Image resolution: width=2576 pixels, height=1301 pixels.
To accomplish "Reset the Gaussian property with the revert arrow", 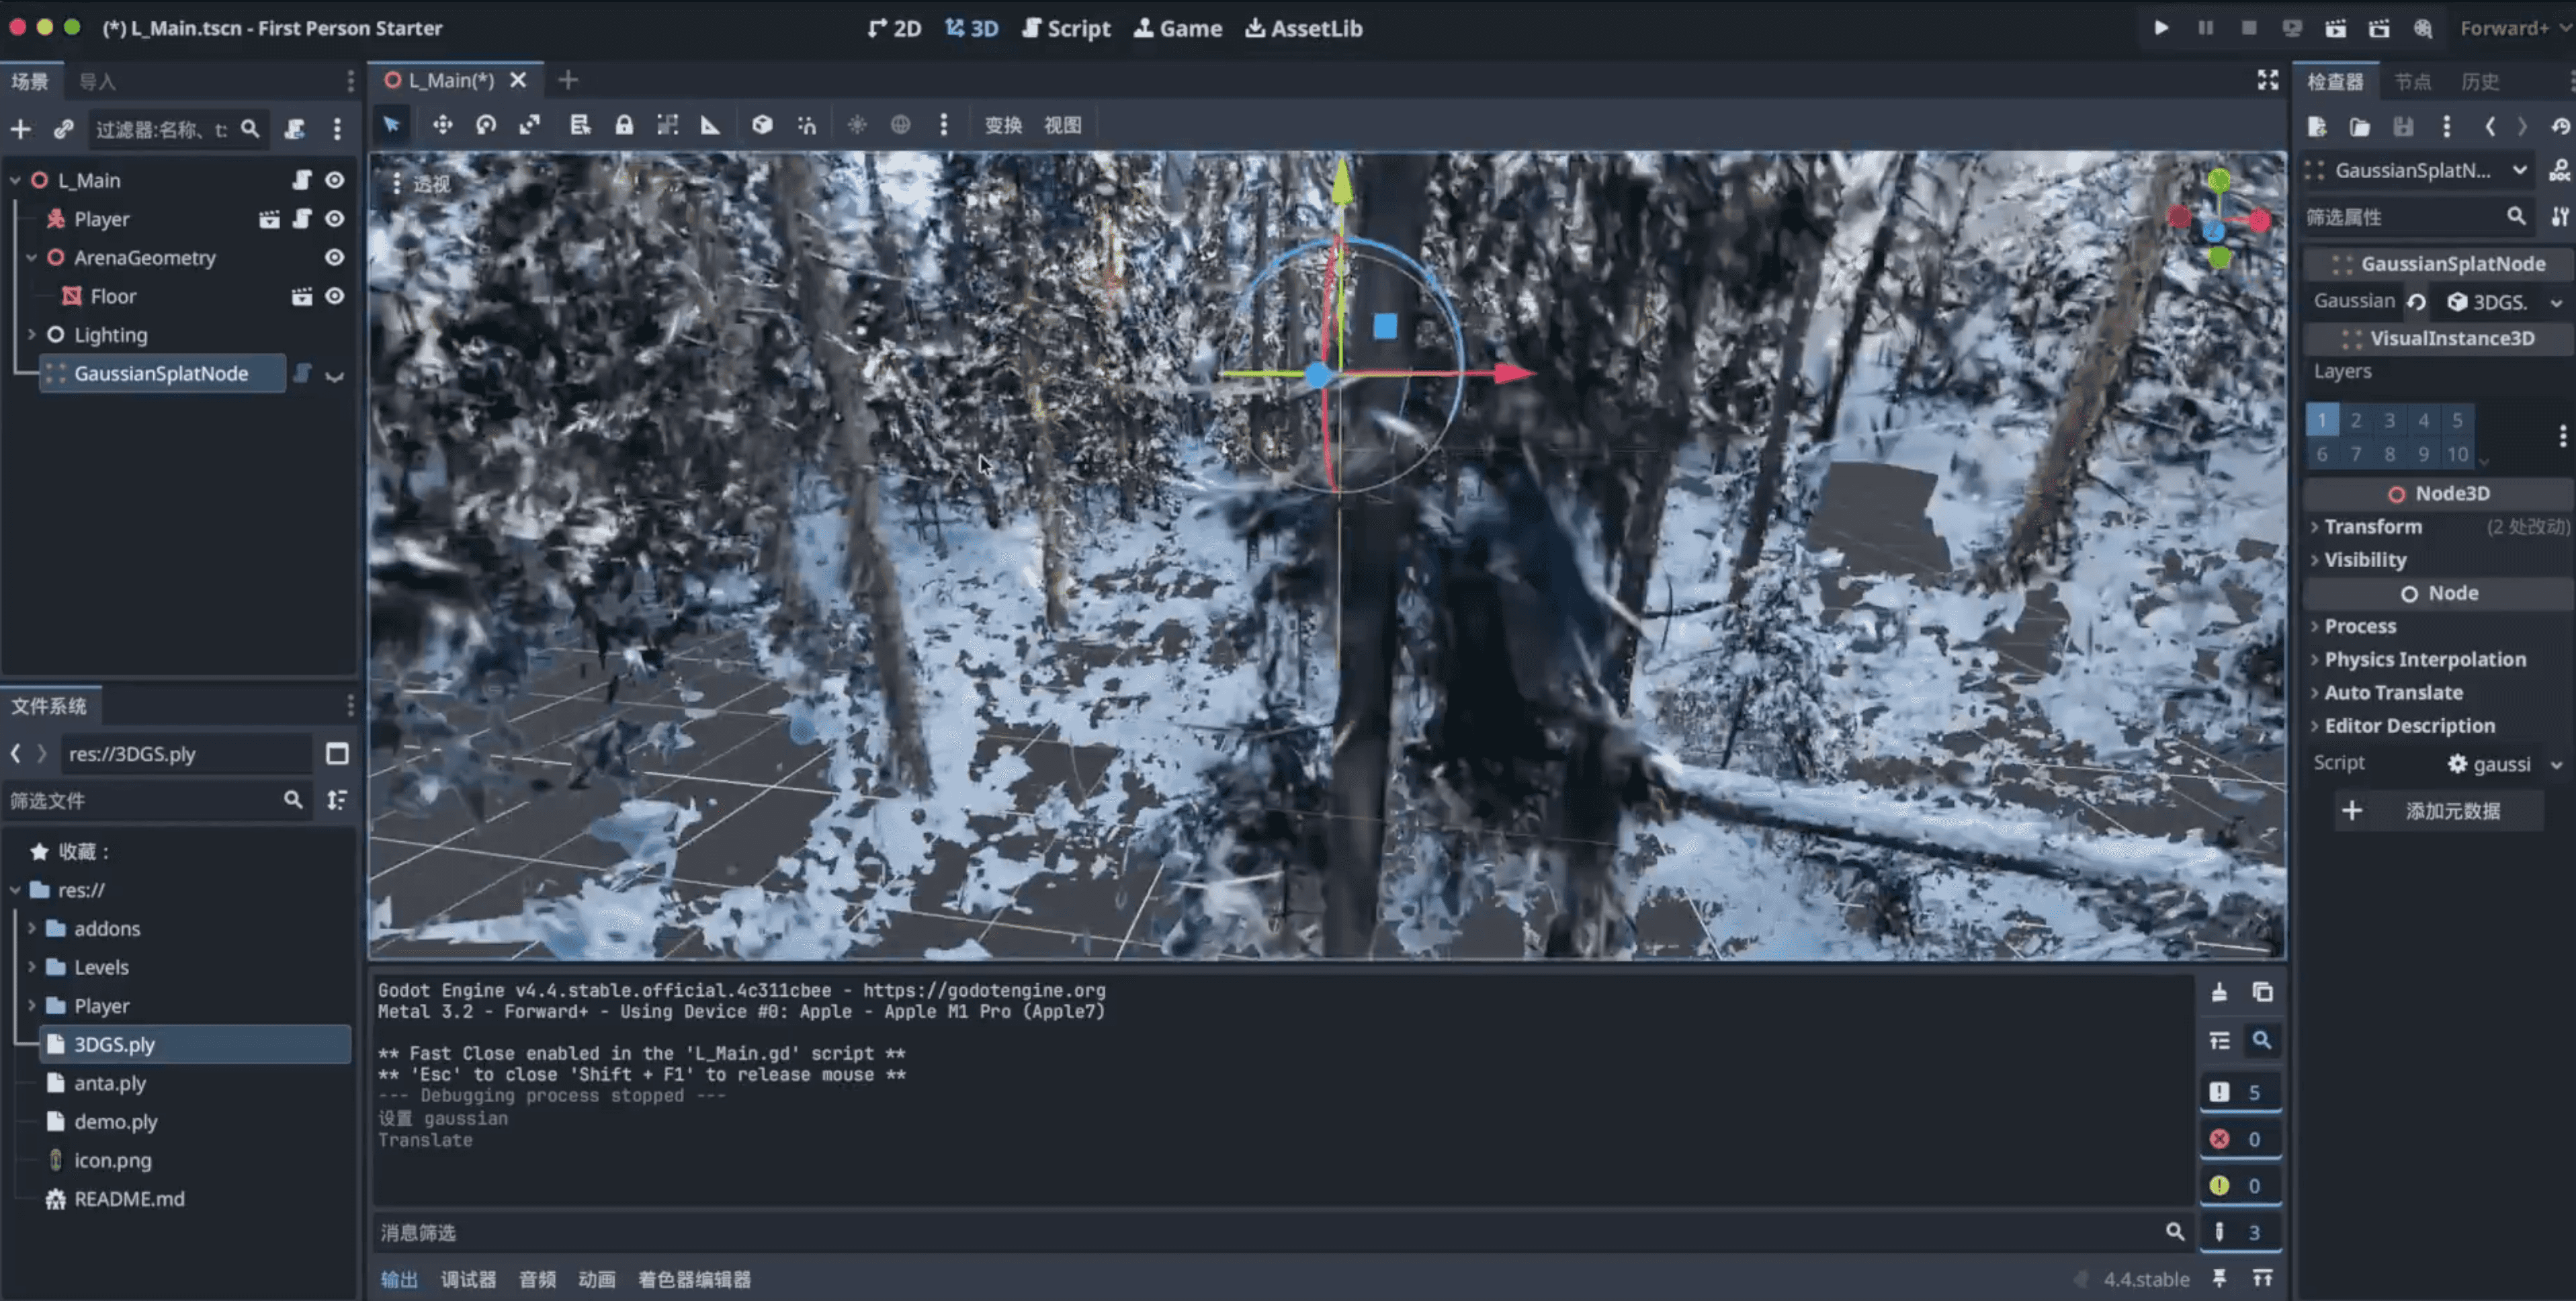I will click(2416, 302).
